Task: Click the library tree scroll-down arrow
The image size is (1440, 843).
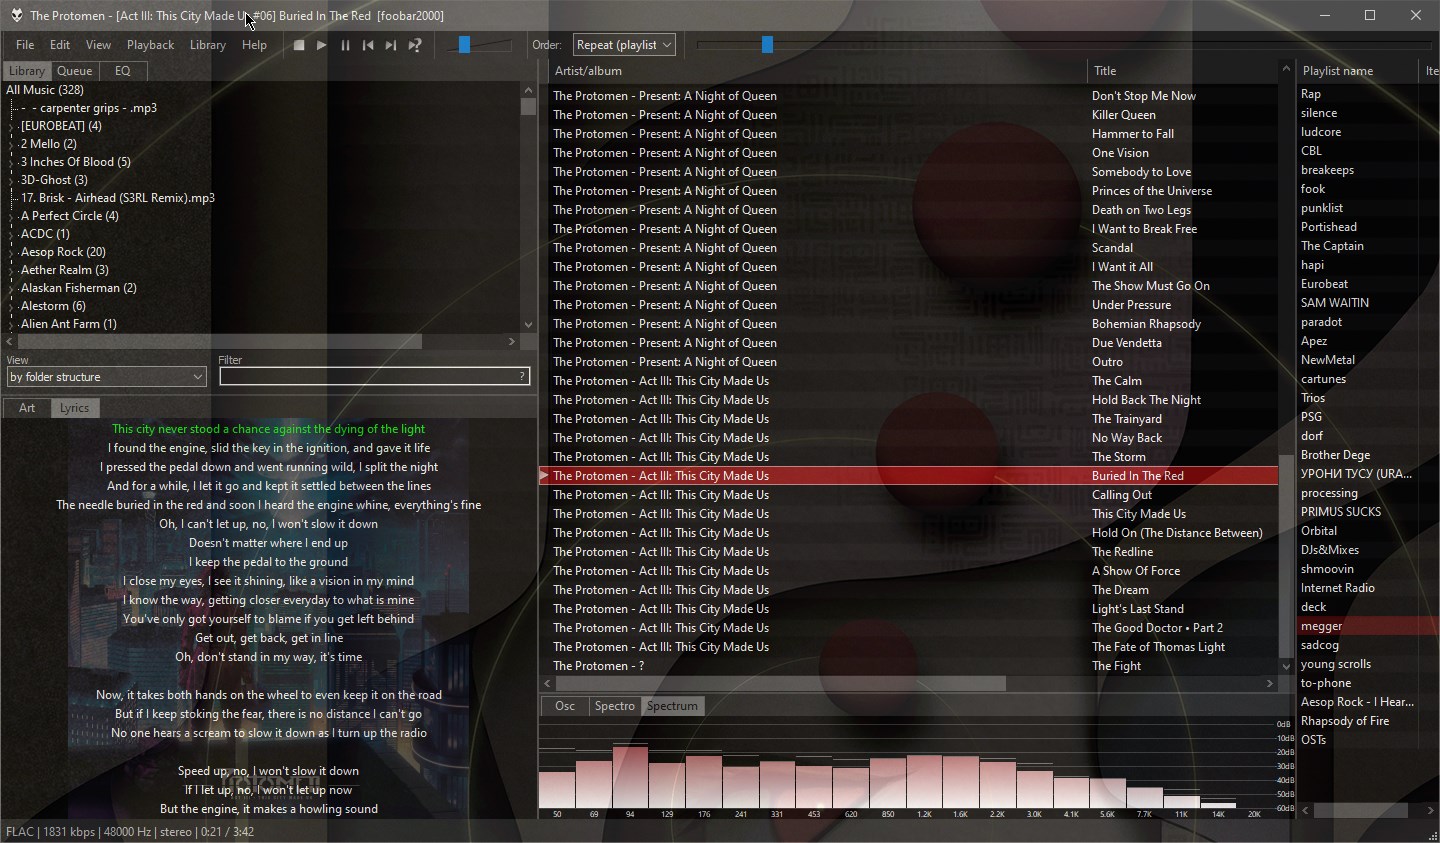Action: click(528, 324)
